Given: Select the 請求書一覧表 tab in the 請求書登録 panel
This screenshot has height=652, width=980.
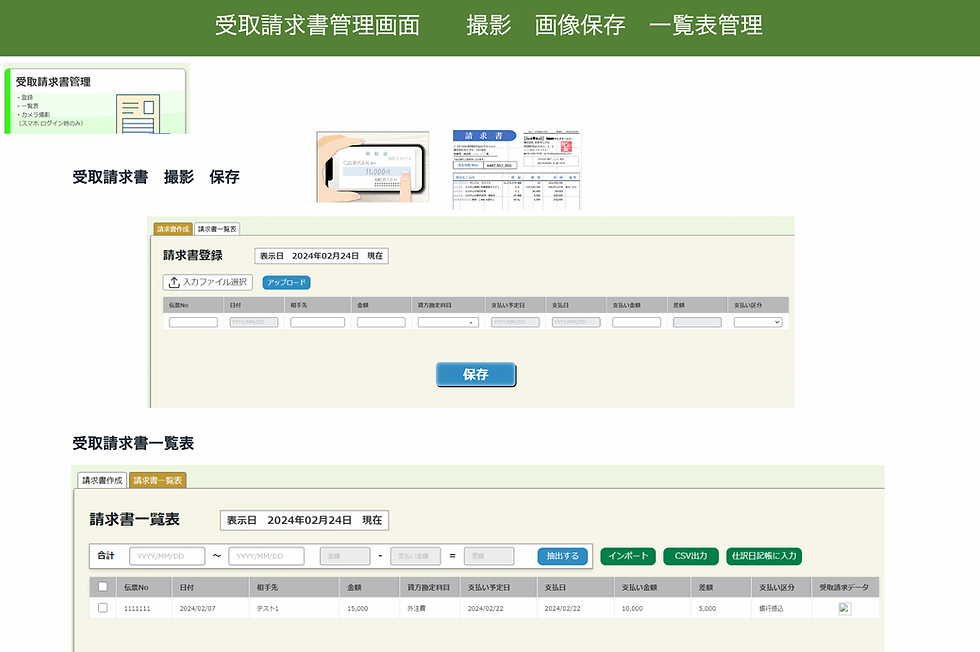Looking at the screenshot, I should (217, 229).
